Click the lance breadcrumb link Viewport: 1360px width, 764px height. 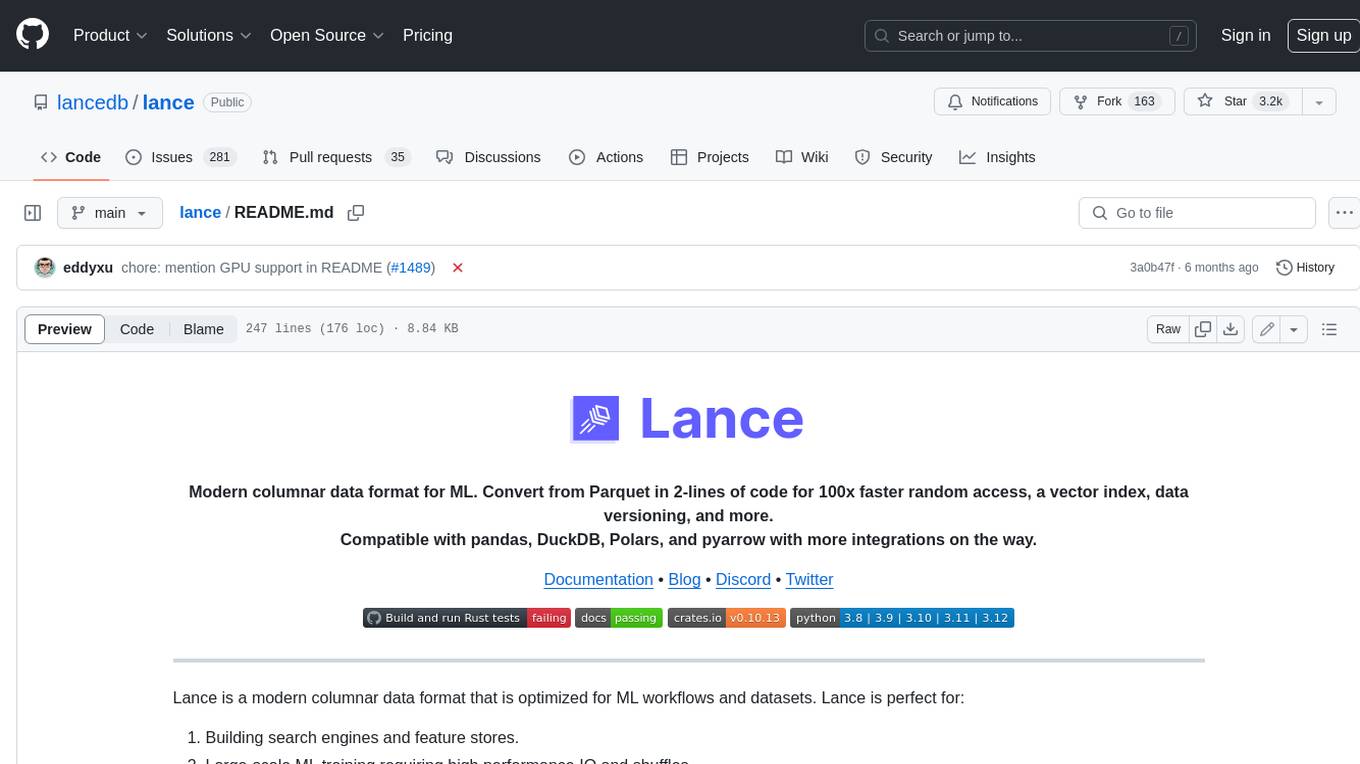pos(200,212)
